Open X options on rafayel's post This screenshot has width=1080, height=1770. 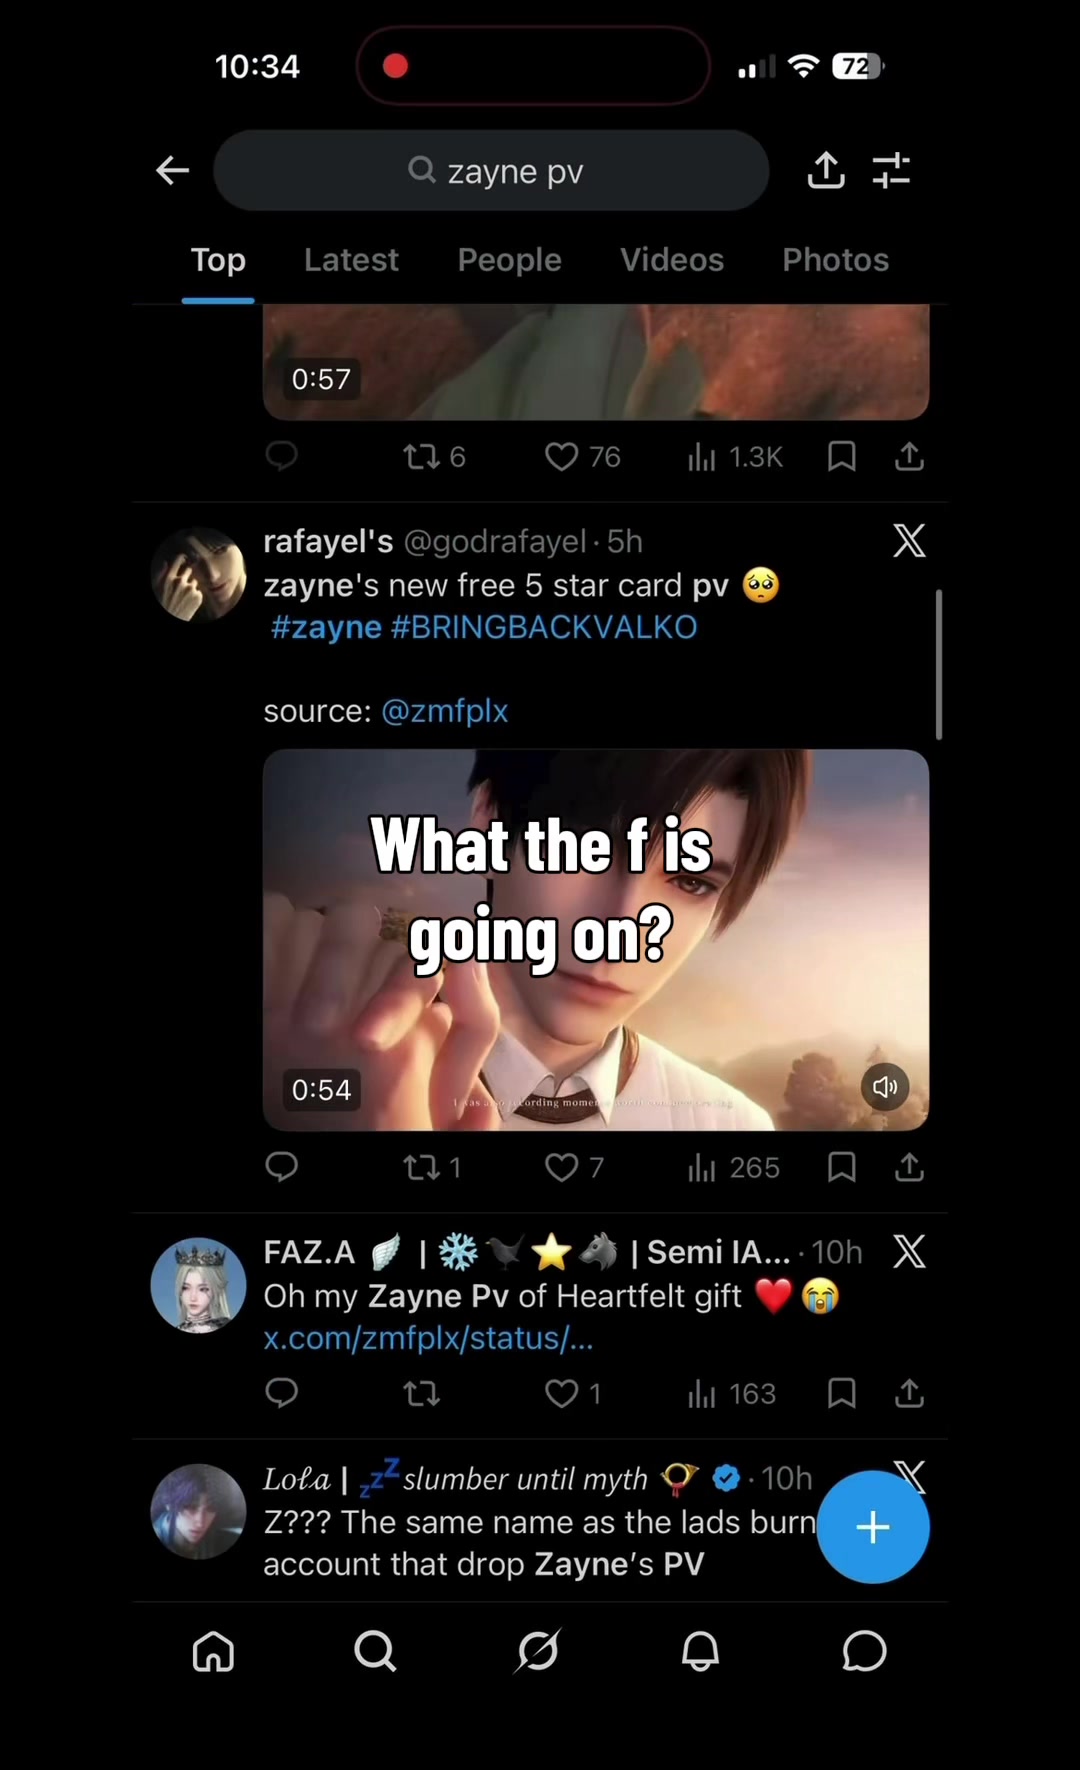[909, 541]
